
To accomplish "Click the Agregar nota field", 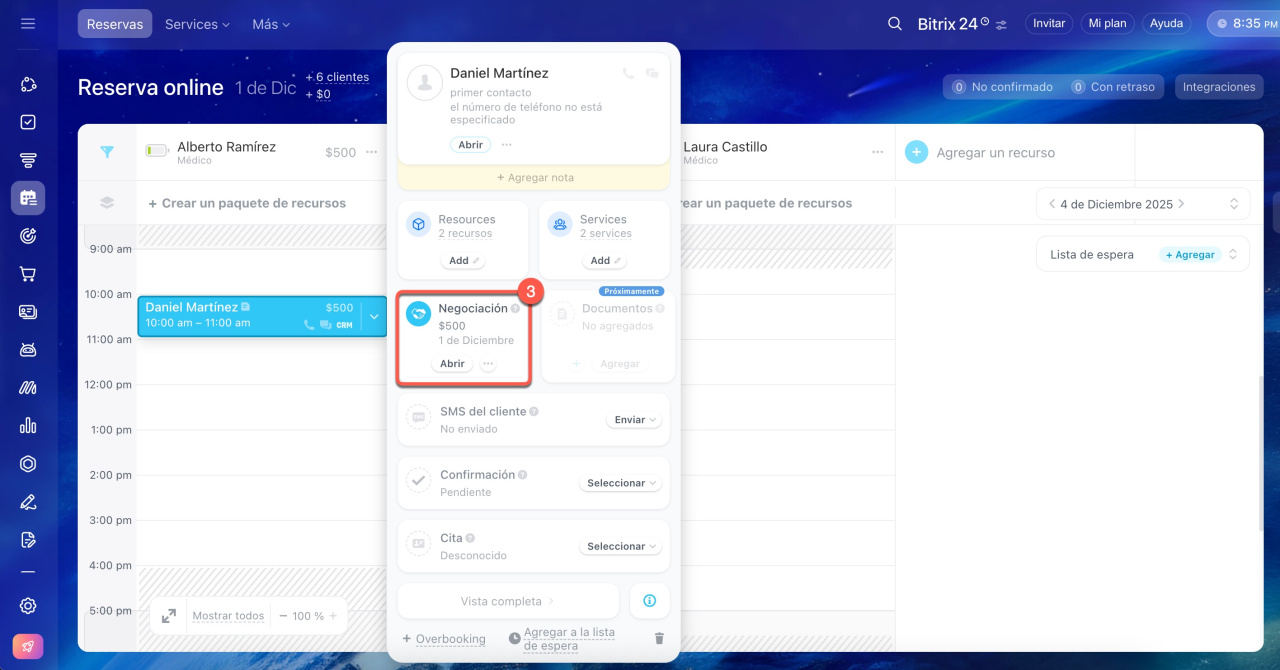I will pos(534,177).
